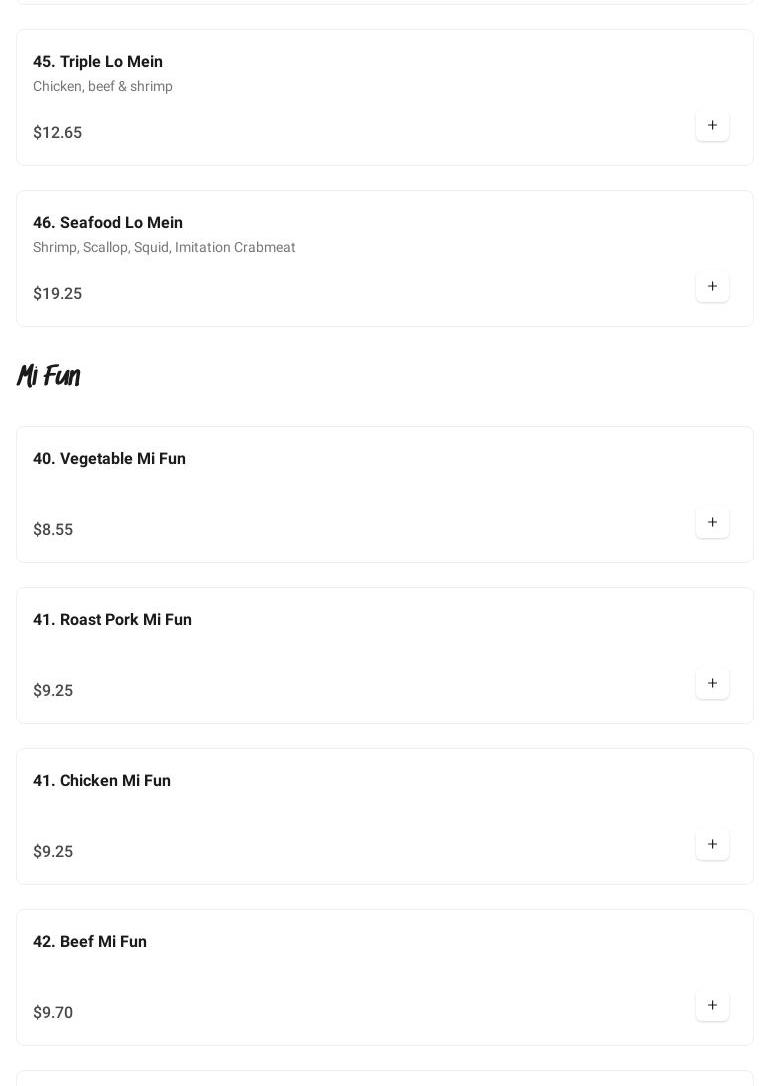The height and width of the screenshot is (1086, 770).
Task: Click the "Chicken, beef & shrimp" description
Action: (103, 87)
